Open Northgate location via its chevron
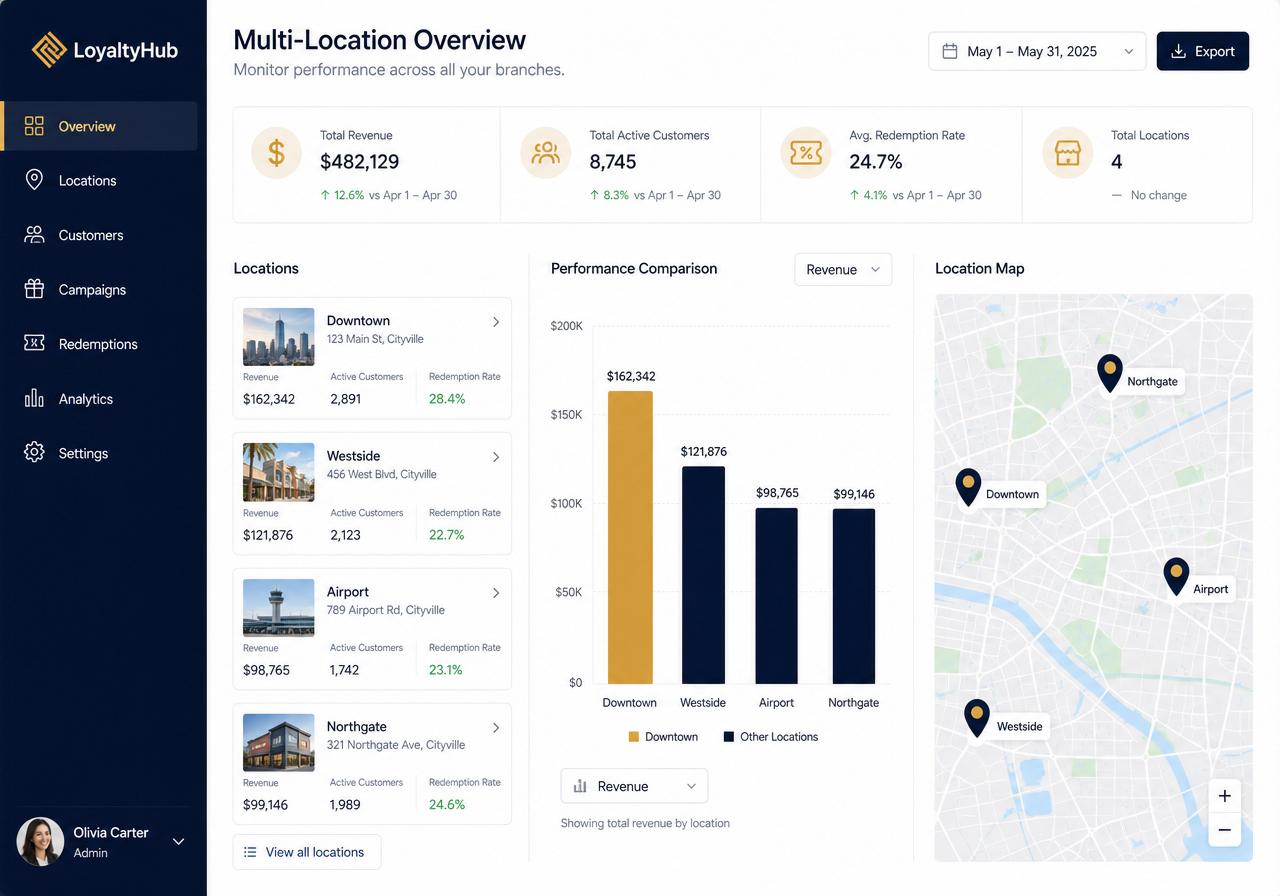Image resolution: width=1280 pixels, height=896 pixels. pos(496,728)
